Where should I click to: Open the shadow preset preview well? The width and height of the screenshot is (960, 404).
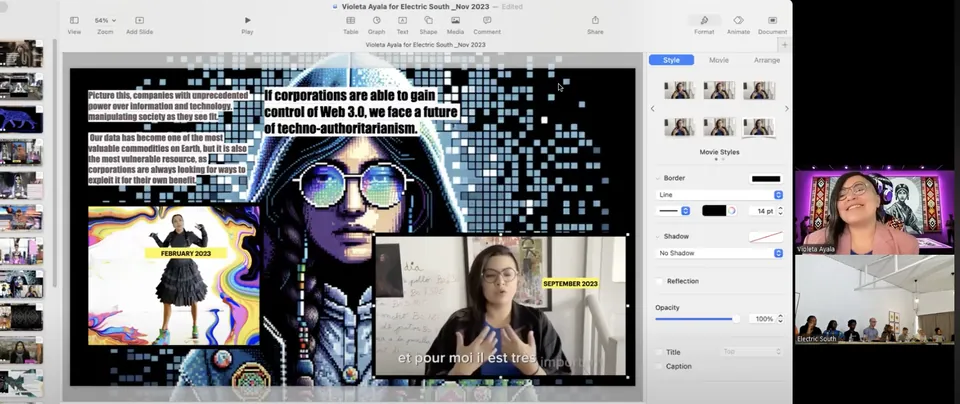tap(766, 236)
